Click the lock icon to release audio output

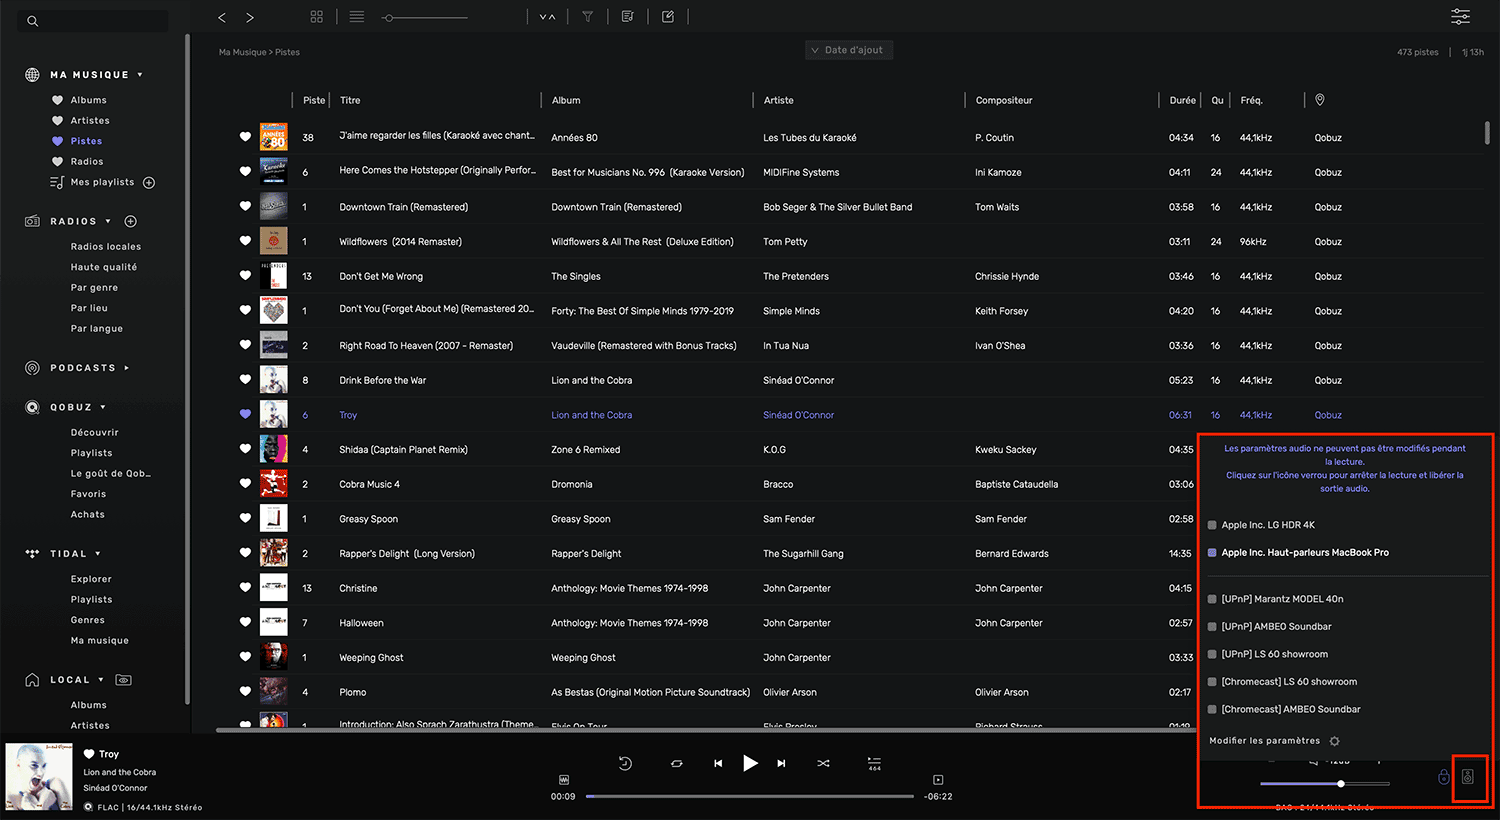point(1443,777)
